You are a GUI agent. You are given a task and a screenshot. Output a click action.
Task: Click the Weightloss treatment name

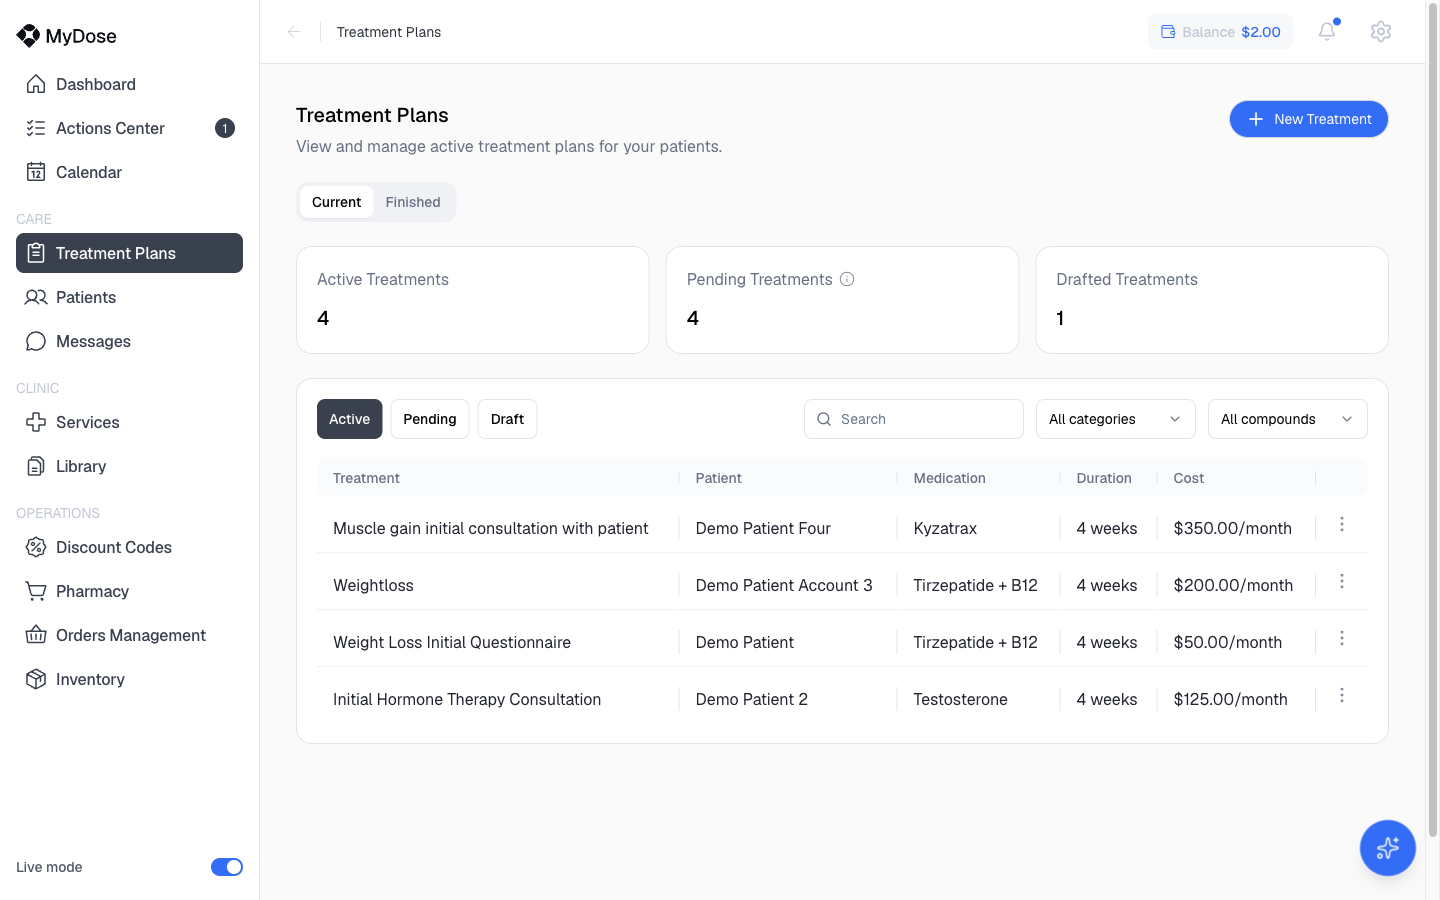tap(373, 585)
